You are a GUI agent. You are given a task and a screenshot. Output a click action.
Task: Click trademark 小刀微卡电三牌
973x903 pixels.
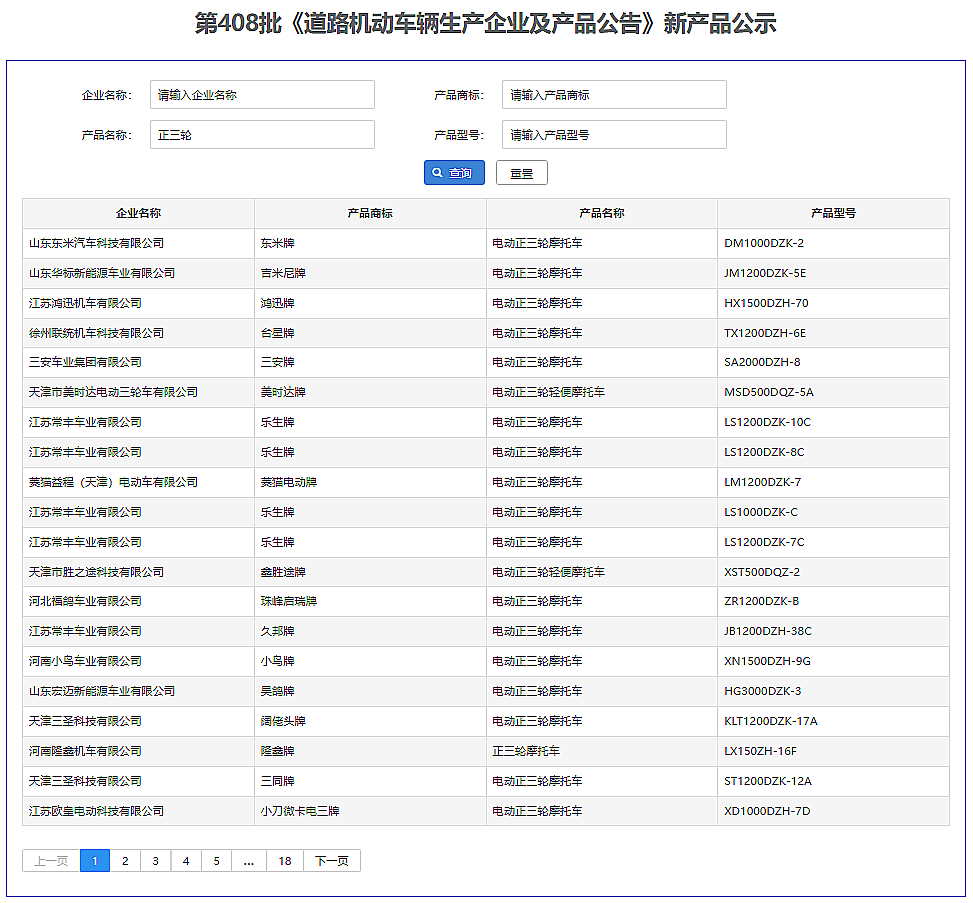(x=300, y=811)
